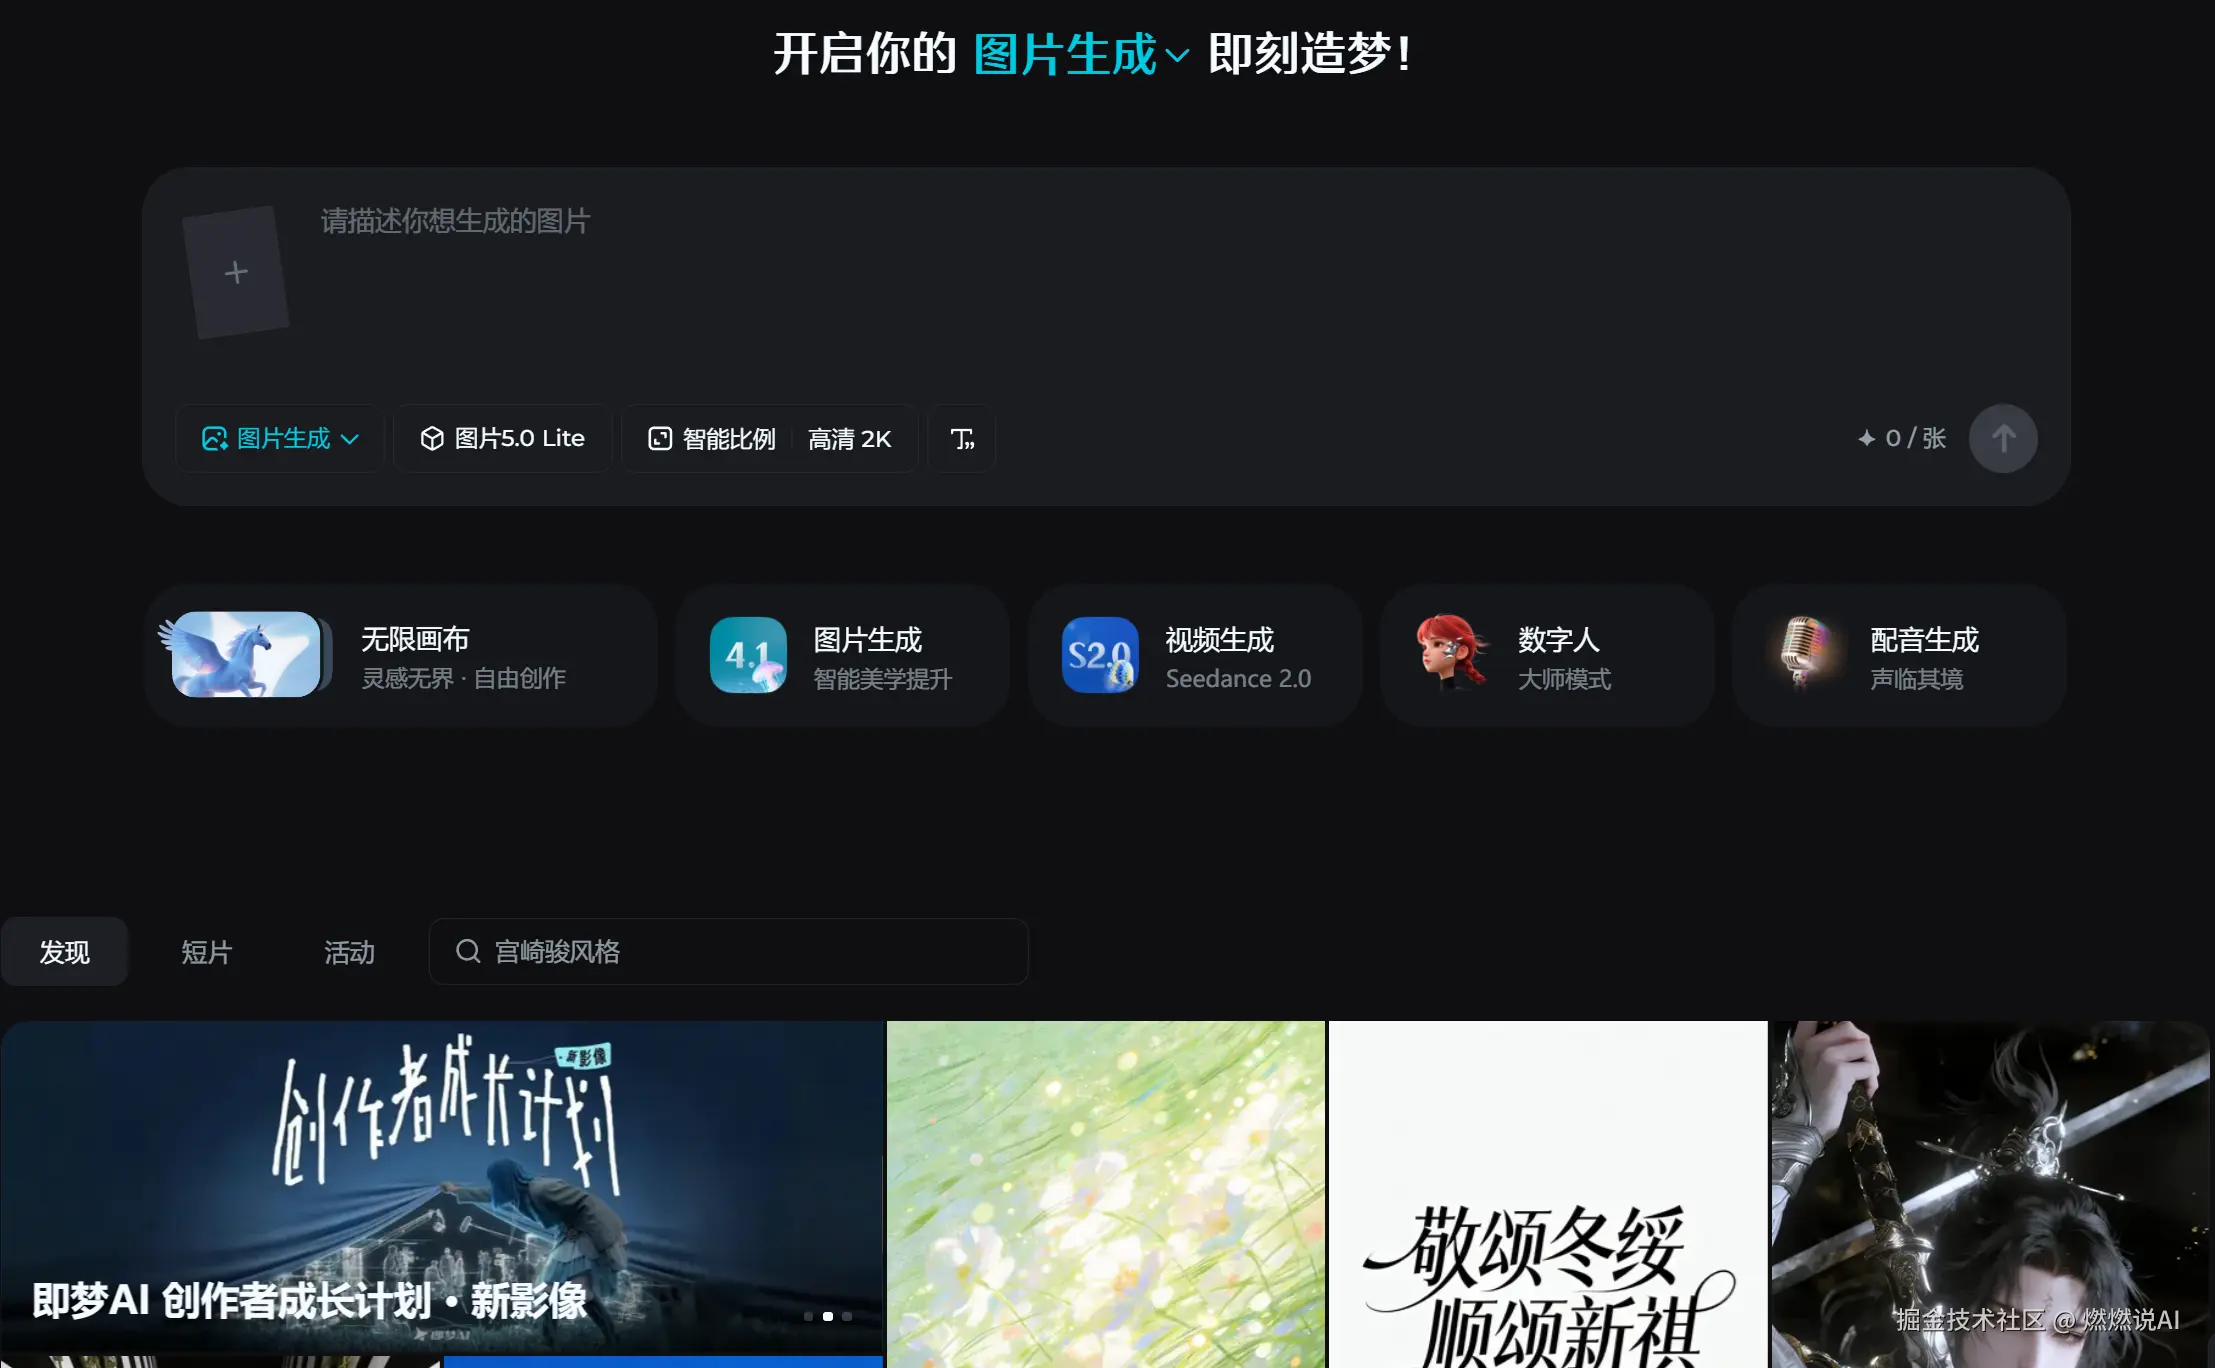This screenshot has width=2215, height=1368.
Task: Select the 高清 2K resolution option
Action: 850,438
